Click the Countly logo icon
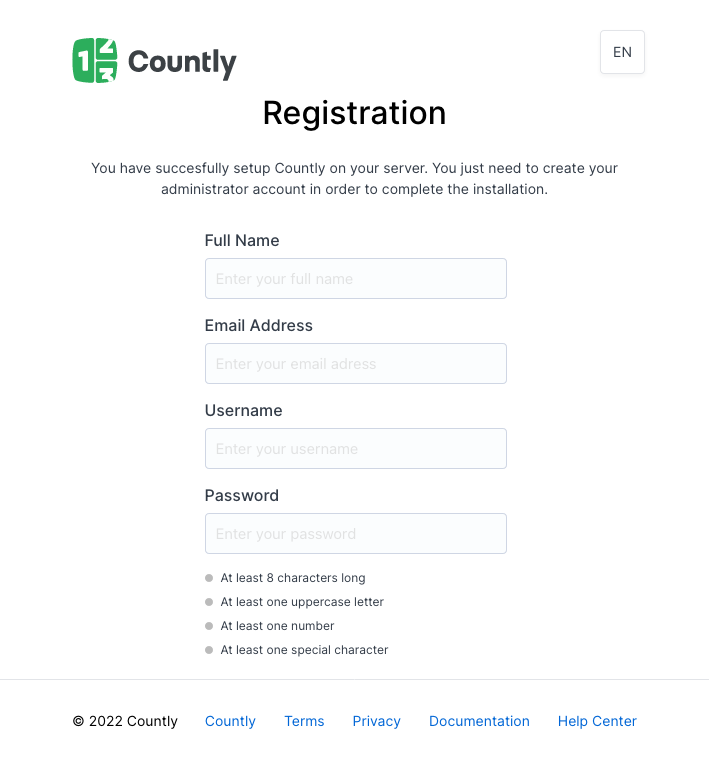Image resolution: width=709 pixels, height=762 pixels. [95, 61]
